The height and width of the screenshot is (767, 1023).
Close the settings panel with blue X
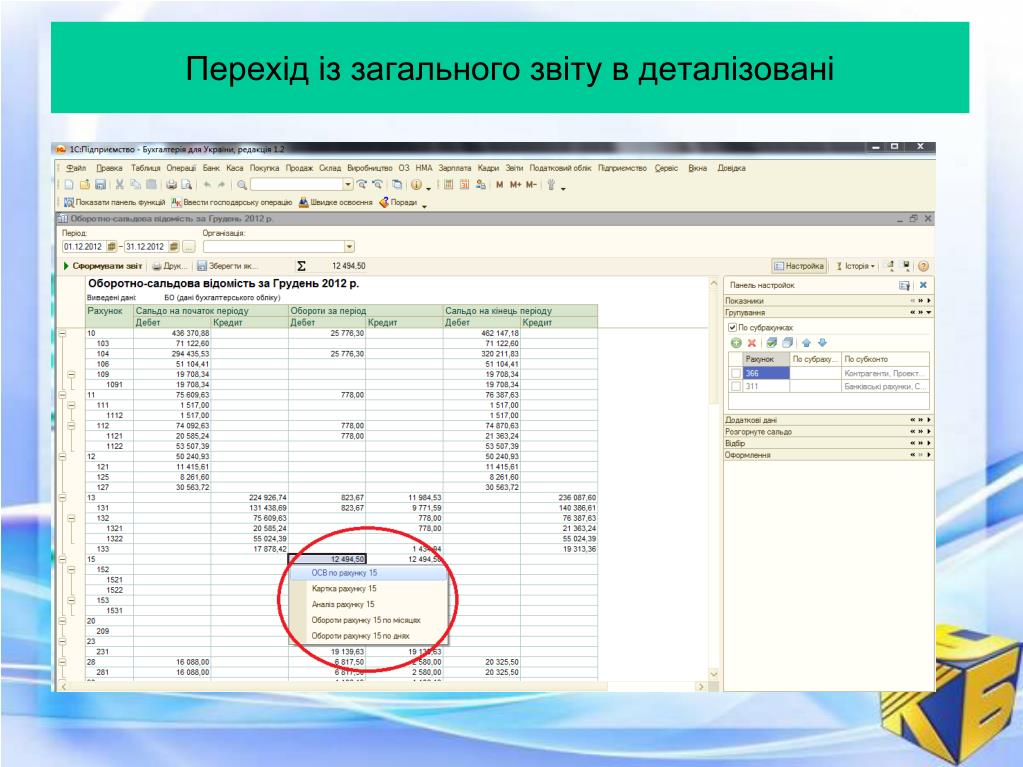click(x=923, y=285)
